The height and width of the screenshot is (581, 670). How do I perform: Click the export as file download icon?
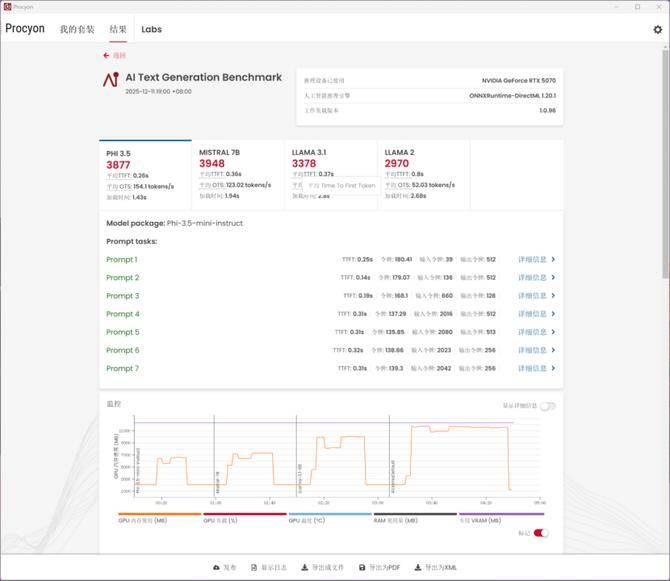click(x=305, y=567)
